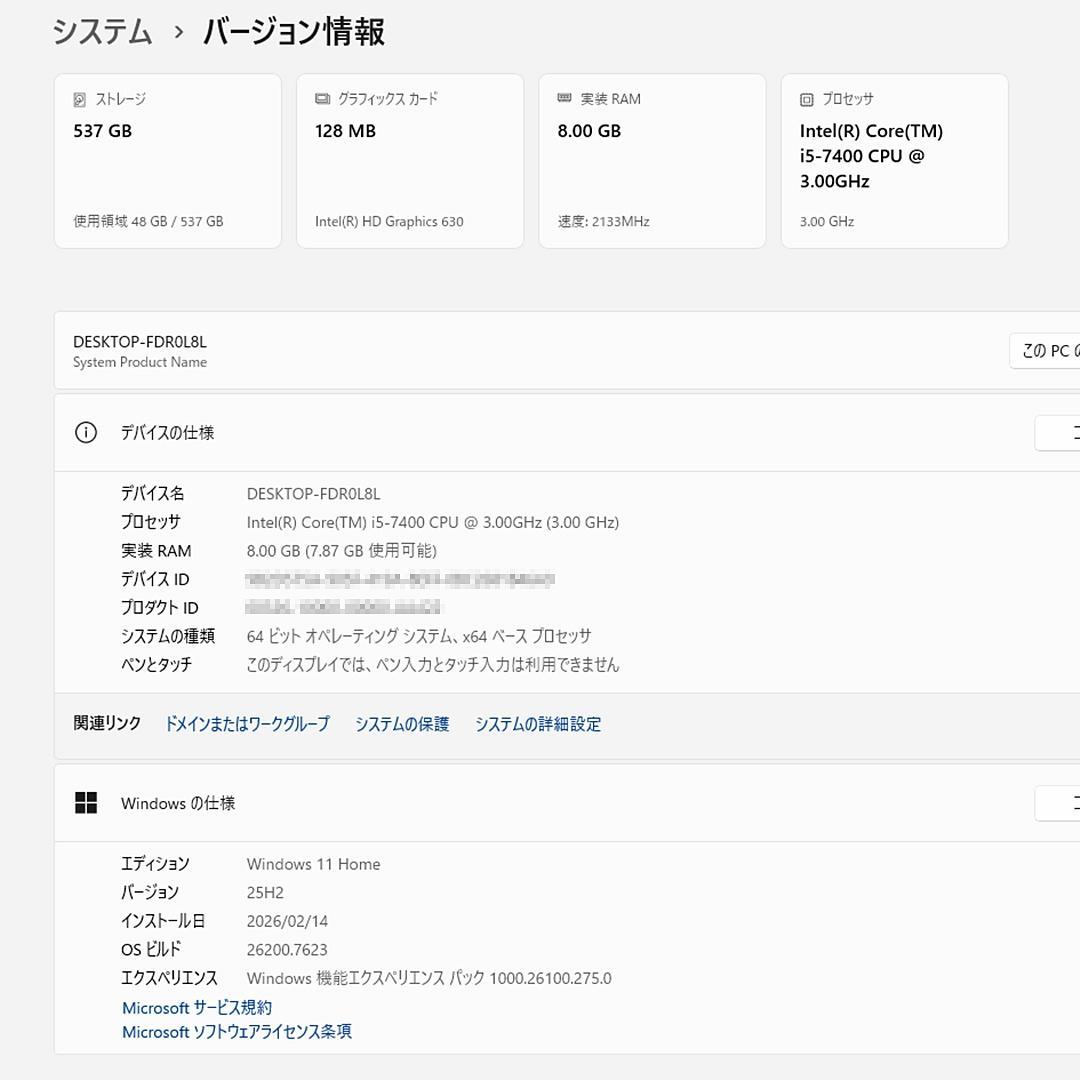Click the processor chip icon
The width and height of the screenshot is (1080, 1080).
point(807,100)
